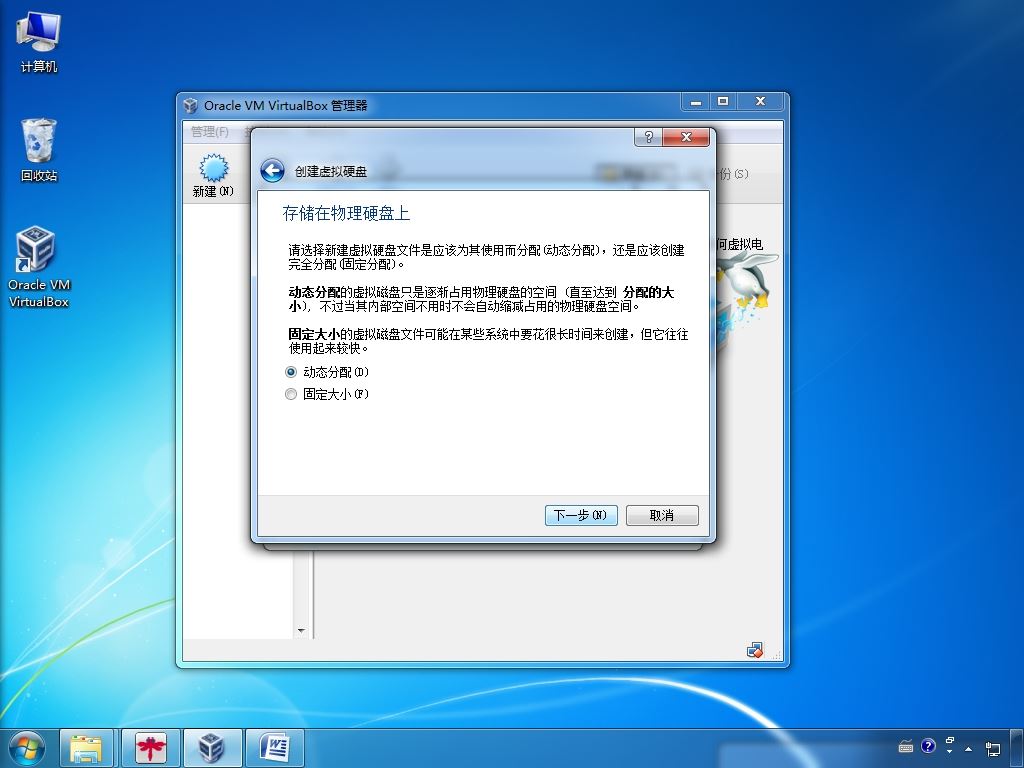Click the VirtualBox status bar network icon
Image resolution: width=1024 pixels, height=768 pixels.
click(x=754, y=650)
